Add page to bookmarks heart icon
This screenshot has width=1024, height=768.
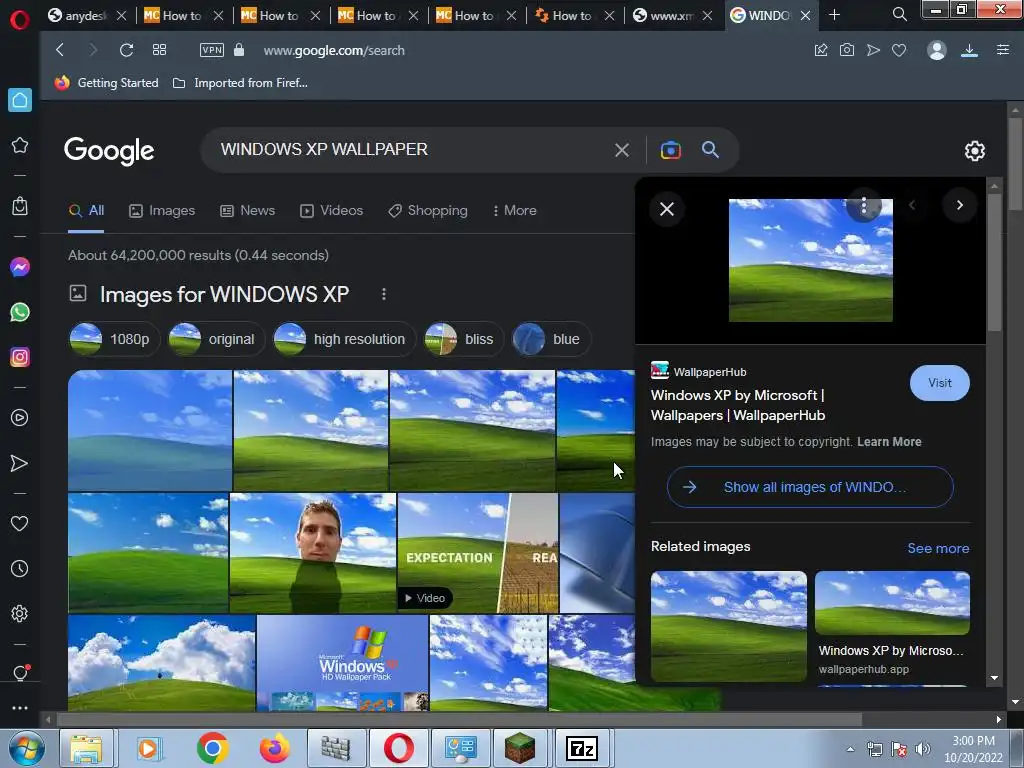point(899,50)
